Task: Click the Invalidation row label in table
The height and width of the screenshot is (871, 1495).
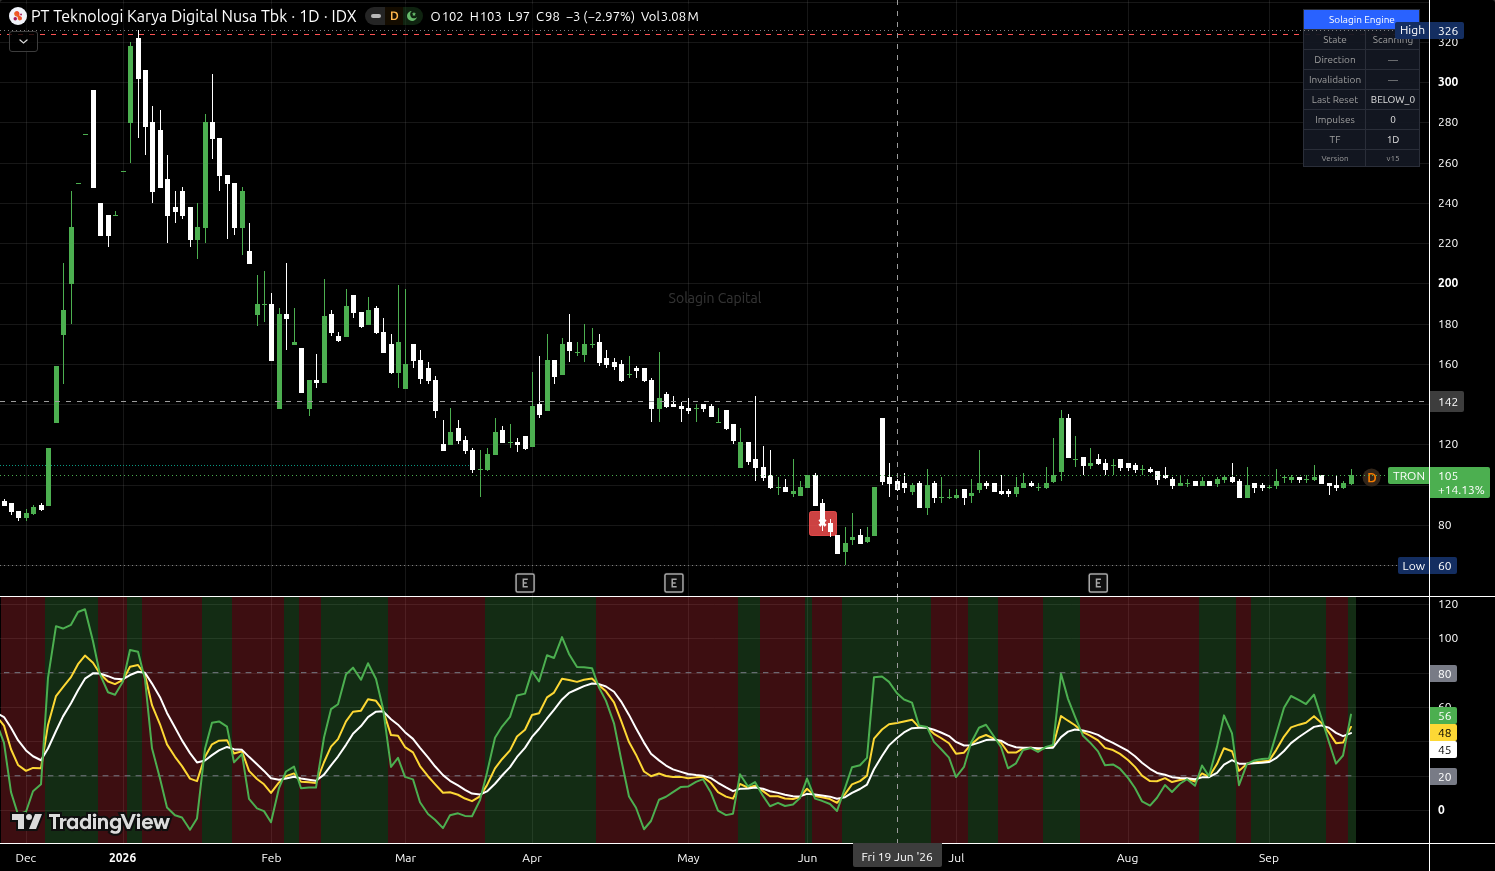Action: [1335, 80]
